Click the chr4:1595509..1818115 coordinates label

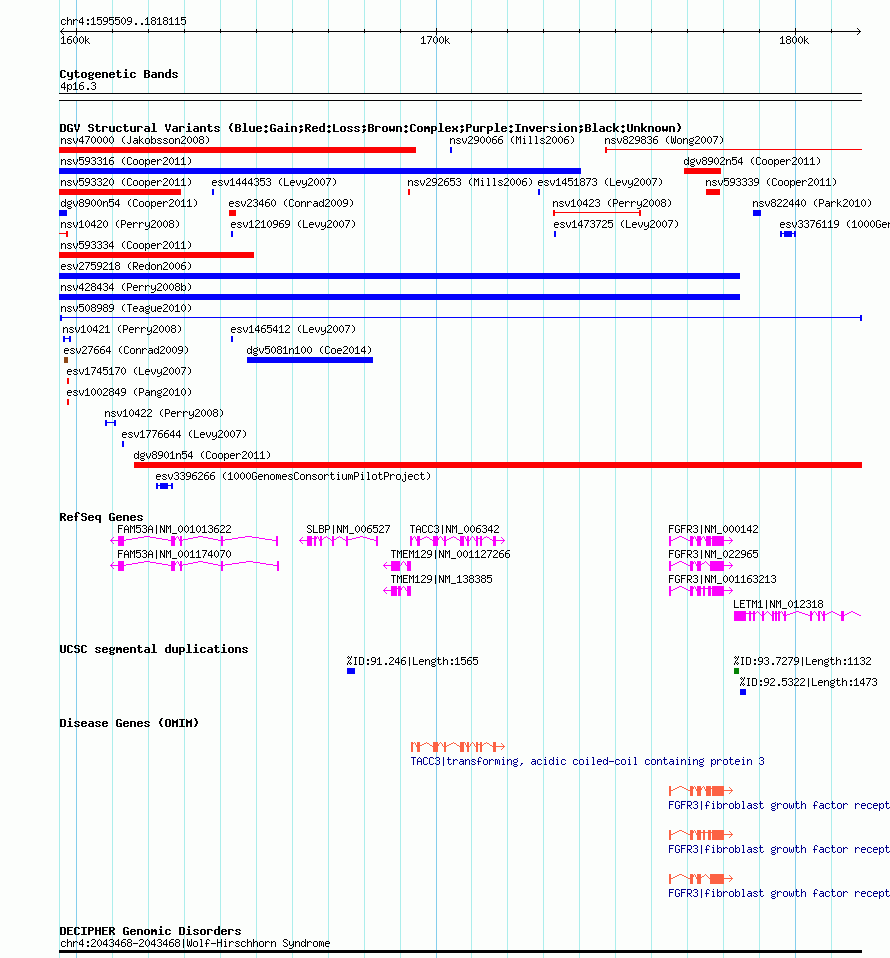pyautogui.click(x=123, y=21)
